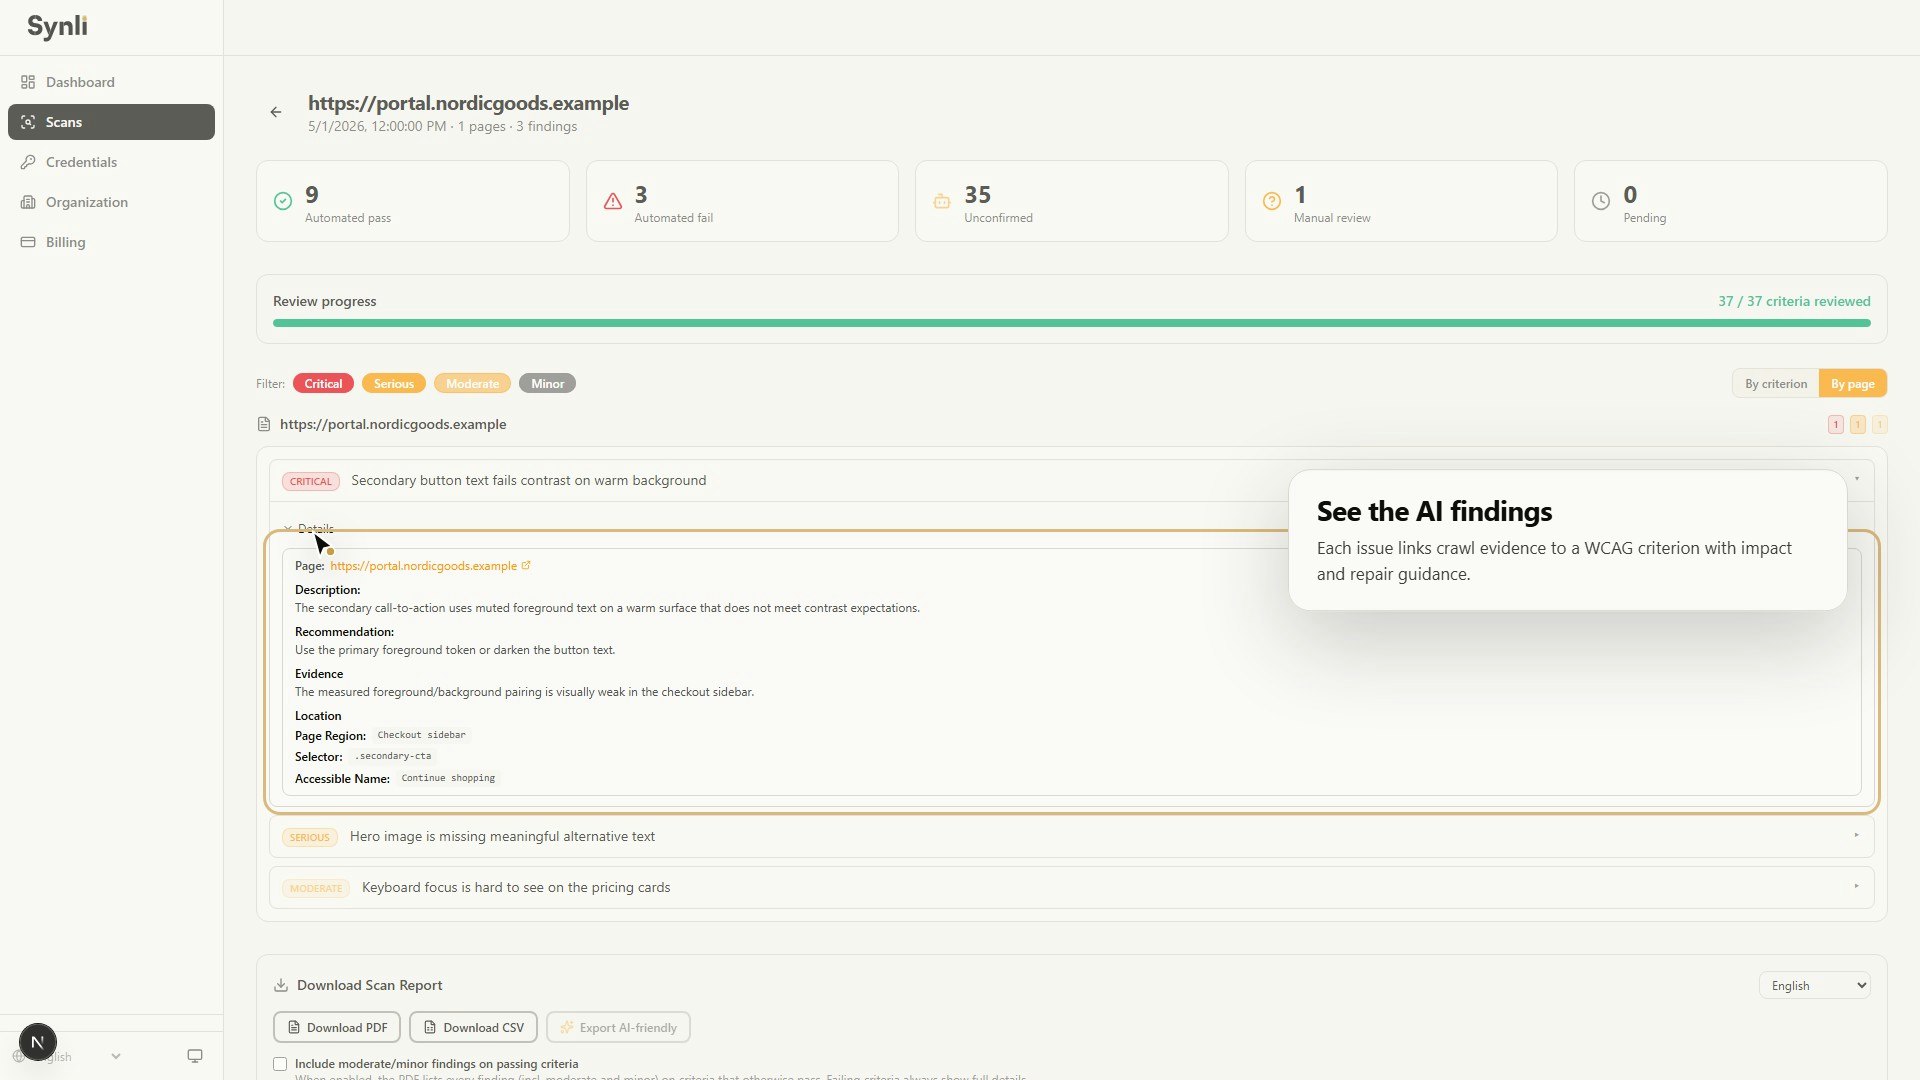
Task: Open the report language dropdown showing English
Action: (1815, 986)
